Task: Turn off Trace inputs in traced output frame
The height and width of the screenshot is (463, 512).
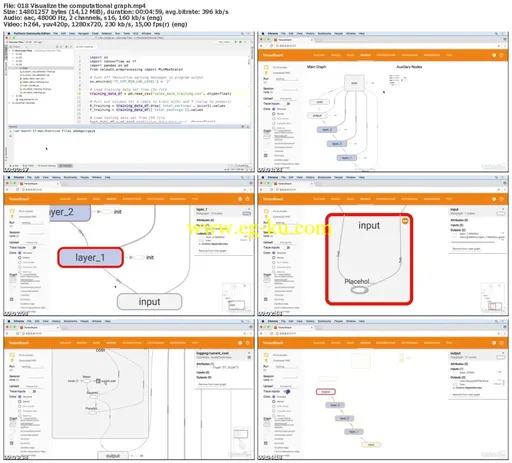Action: tap(287, 392)
